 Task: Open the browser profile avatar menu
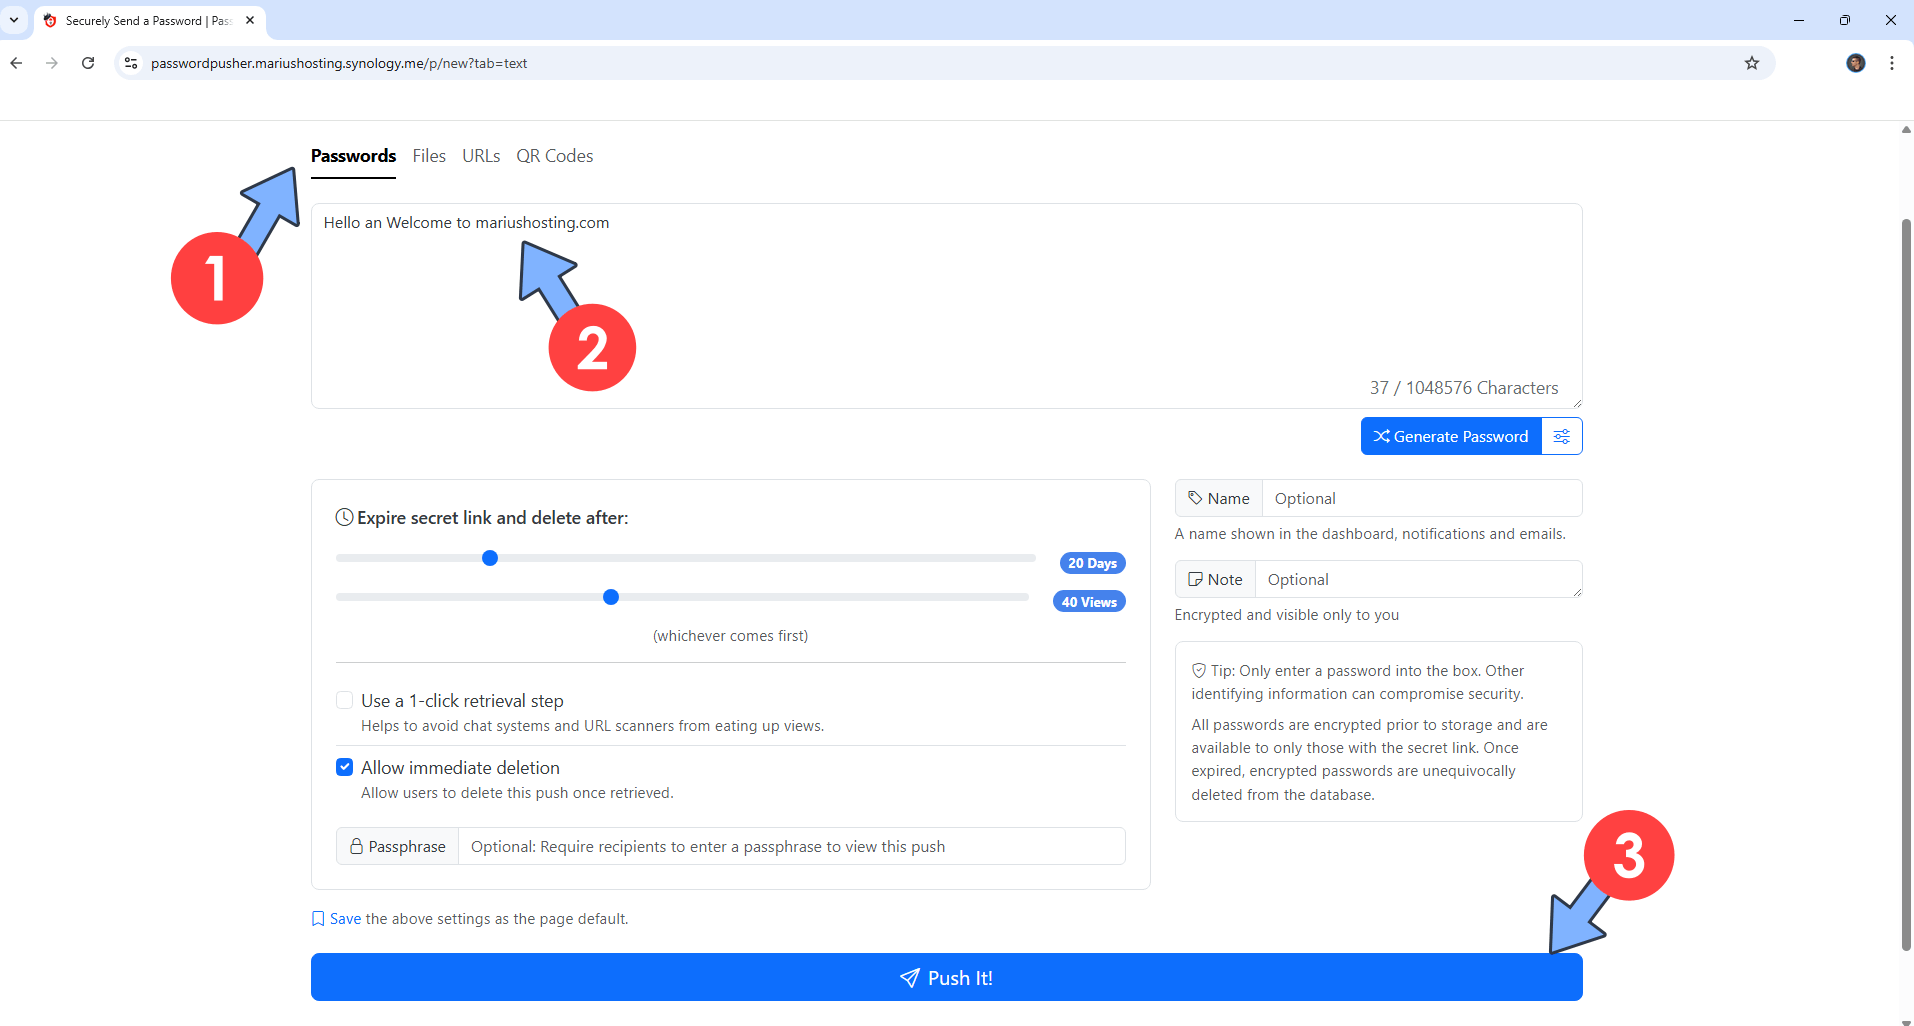(1856, 62)
